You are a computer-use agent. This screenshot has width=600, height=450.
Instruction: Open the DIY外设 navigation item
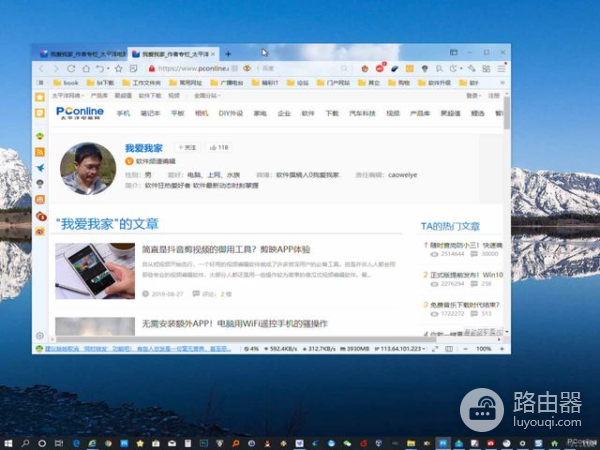coord(230,113)
